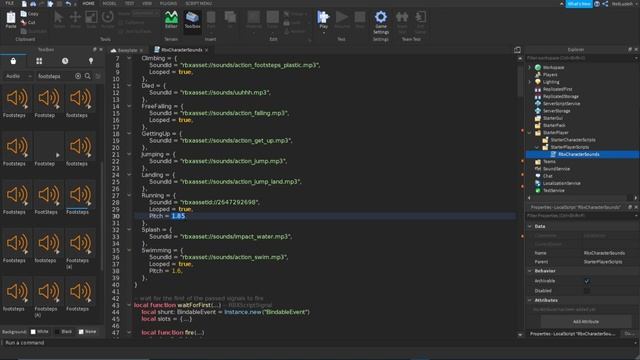Switch to the VIEW ribbon tab
640x360 pixels.
[x=147, y=3]
